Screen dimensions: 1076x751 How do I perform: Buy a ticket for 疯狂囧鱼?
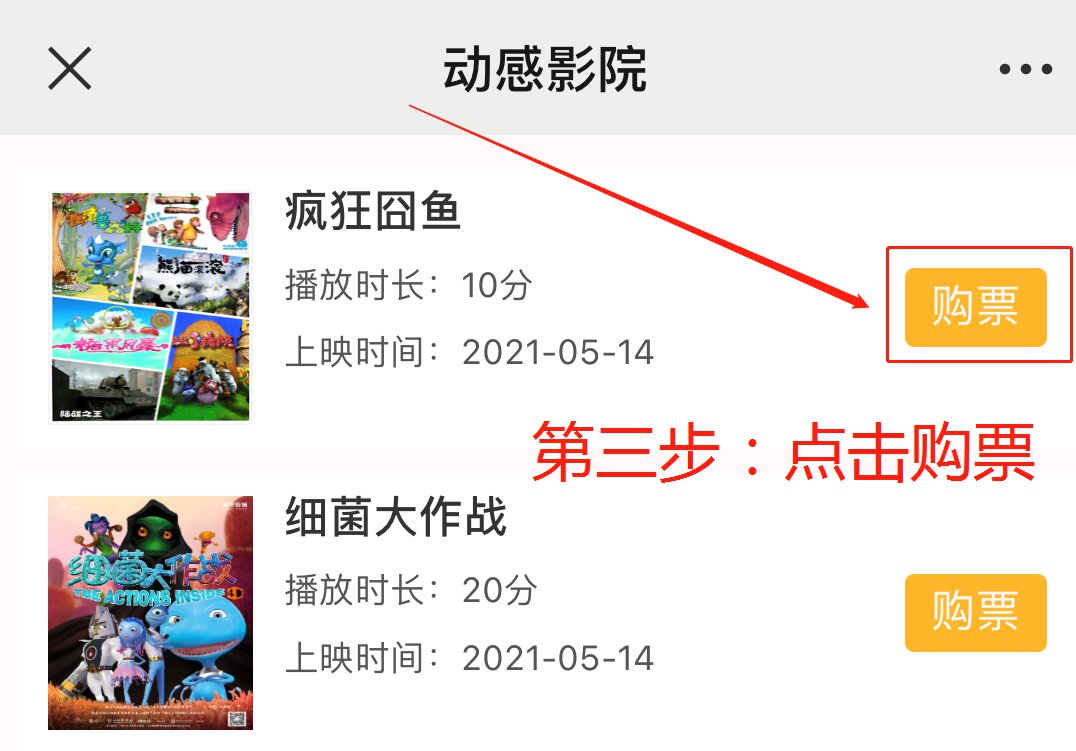tap(975, 307)
